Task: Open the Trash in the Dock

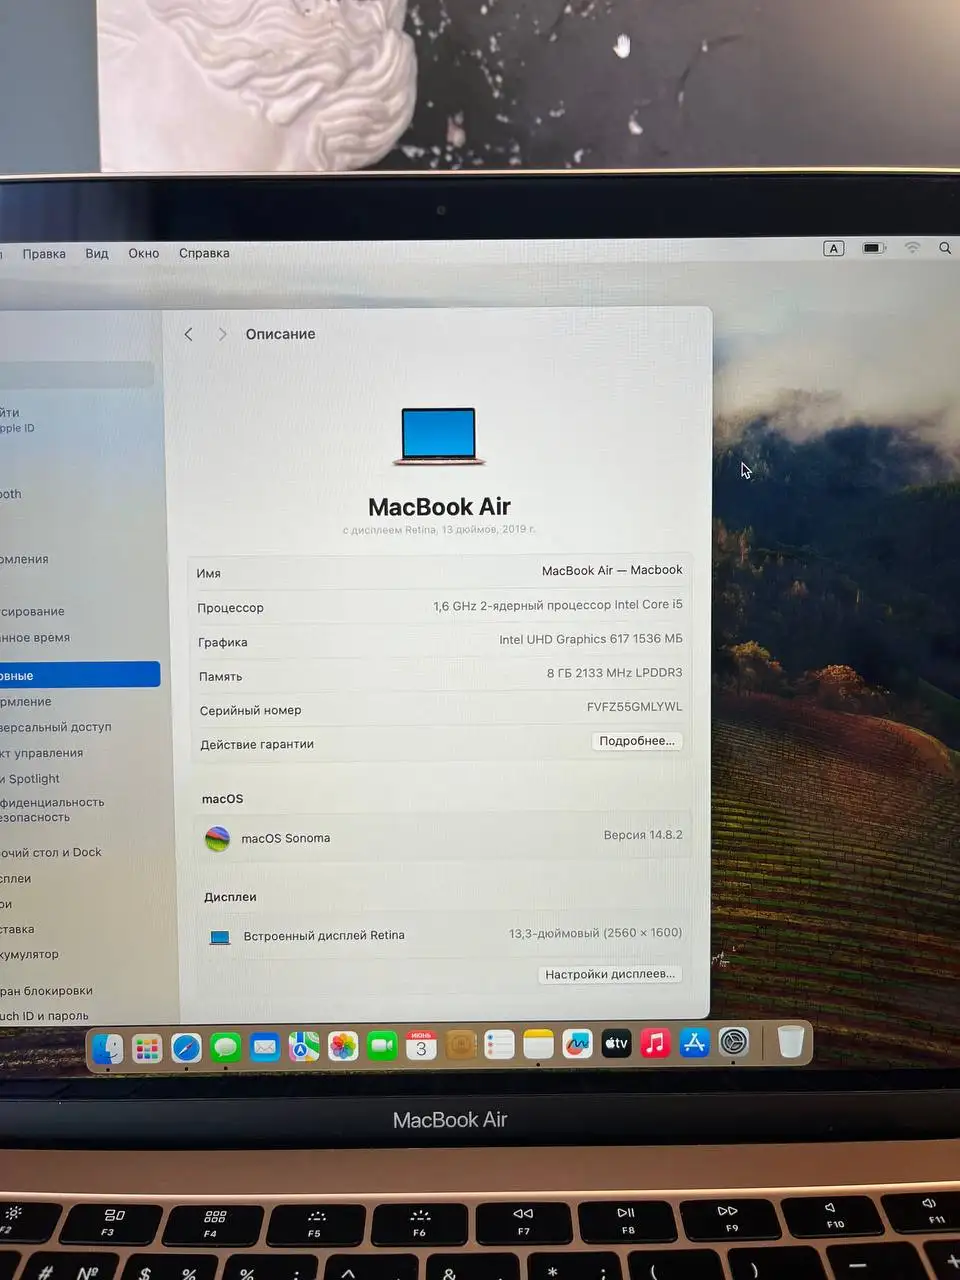Action: click(x=791, y=1042)
